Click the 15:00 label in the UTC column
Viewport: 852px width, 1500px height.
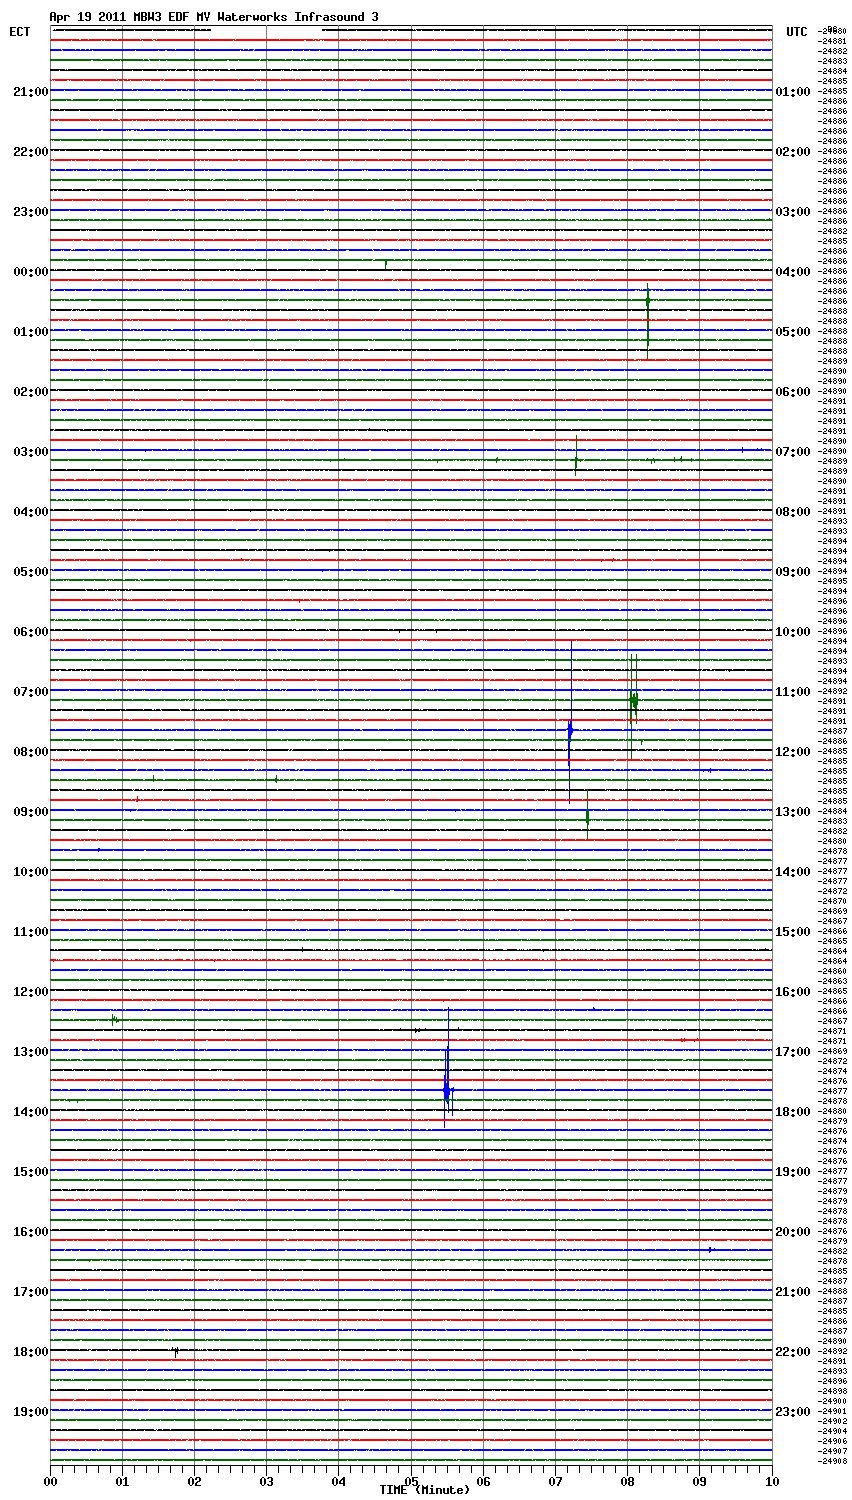pos(793,932)
